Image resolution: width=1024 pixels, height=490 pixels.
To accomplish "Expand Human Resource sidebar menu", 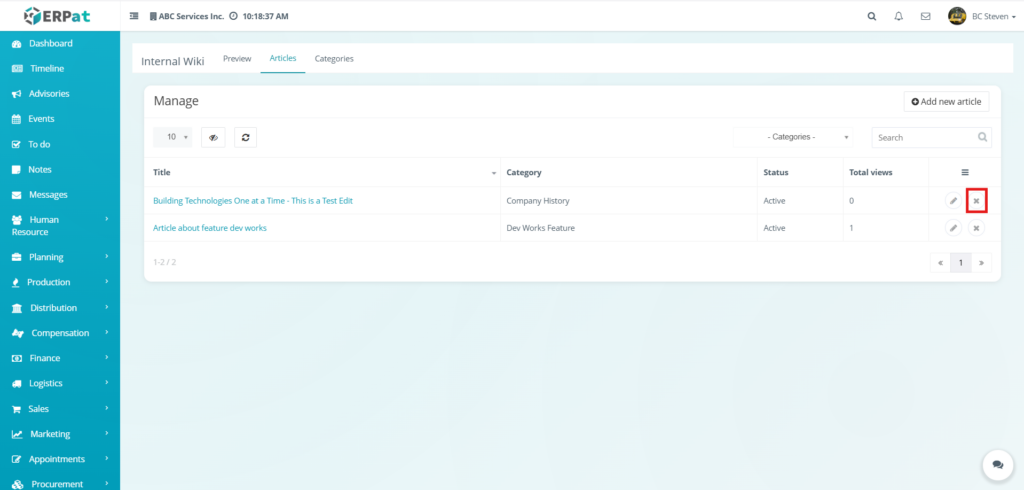I will [59, 225].
